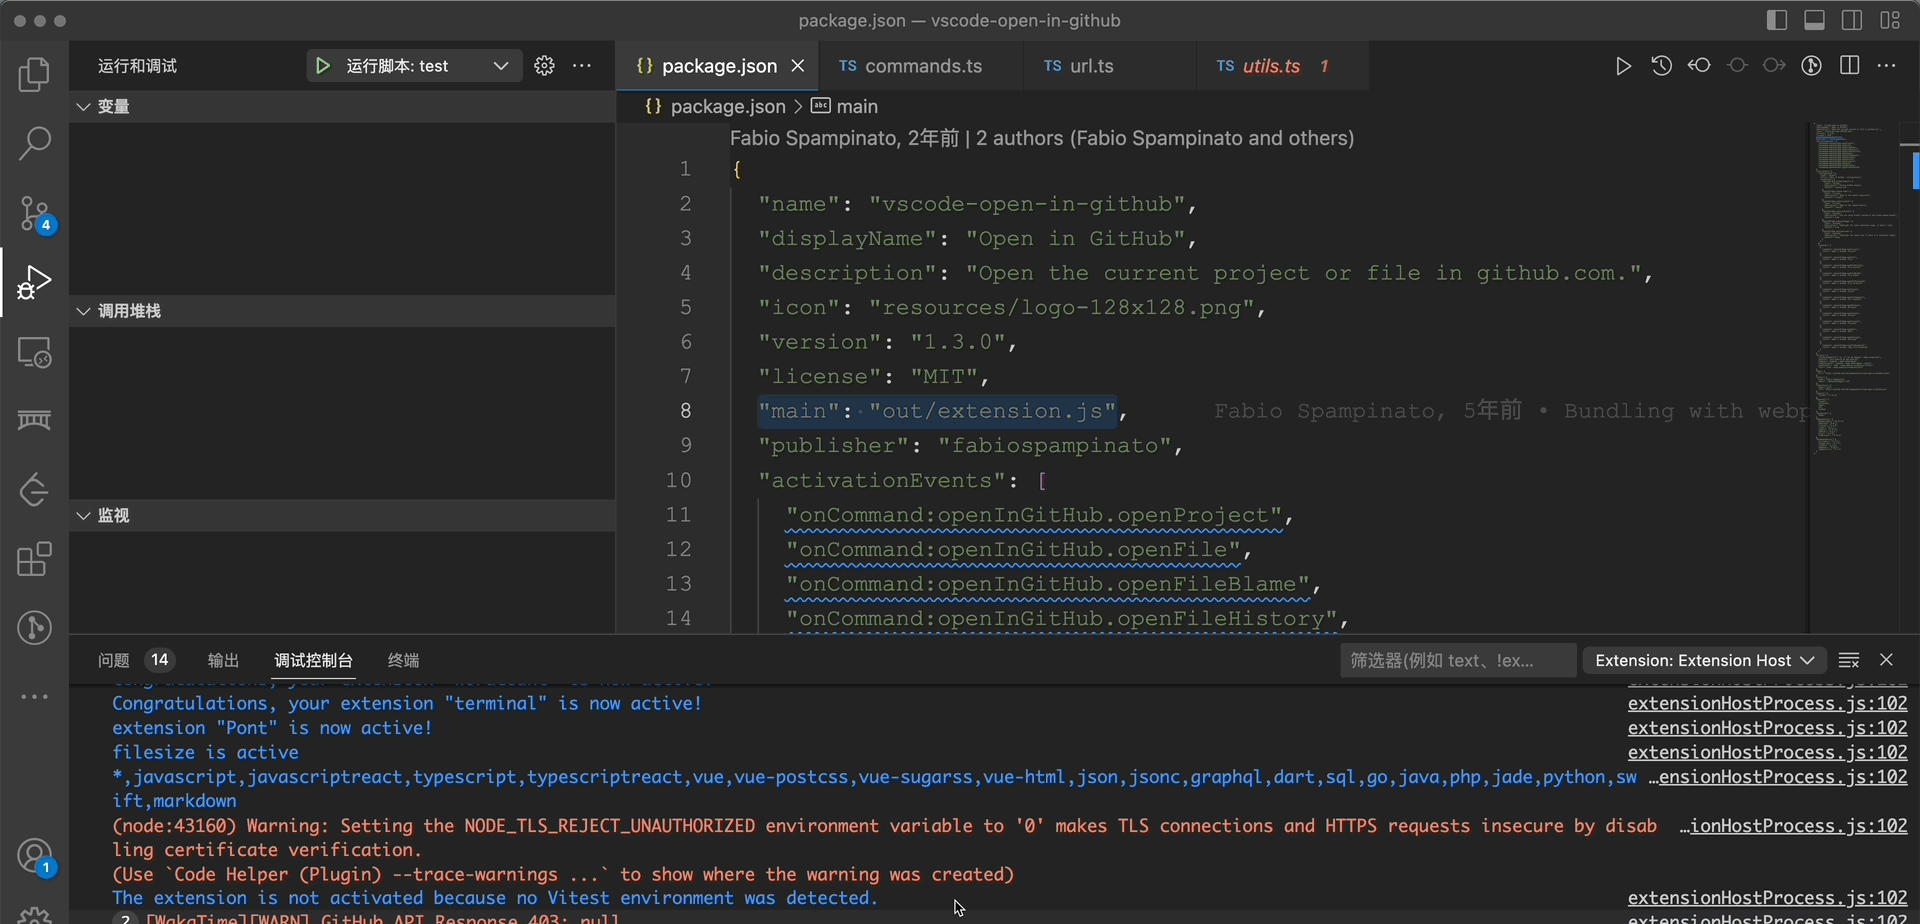Open the 终端 panel tab
This screenshot has width=1920, height=924.
click(x=403, y=660)
